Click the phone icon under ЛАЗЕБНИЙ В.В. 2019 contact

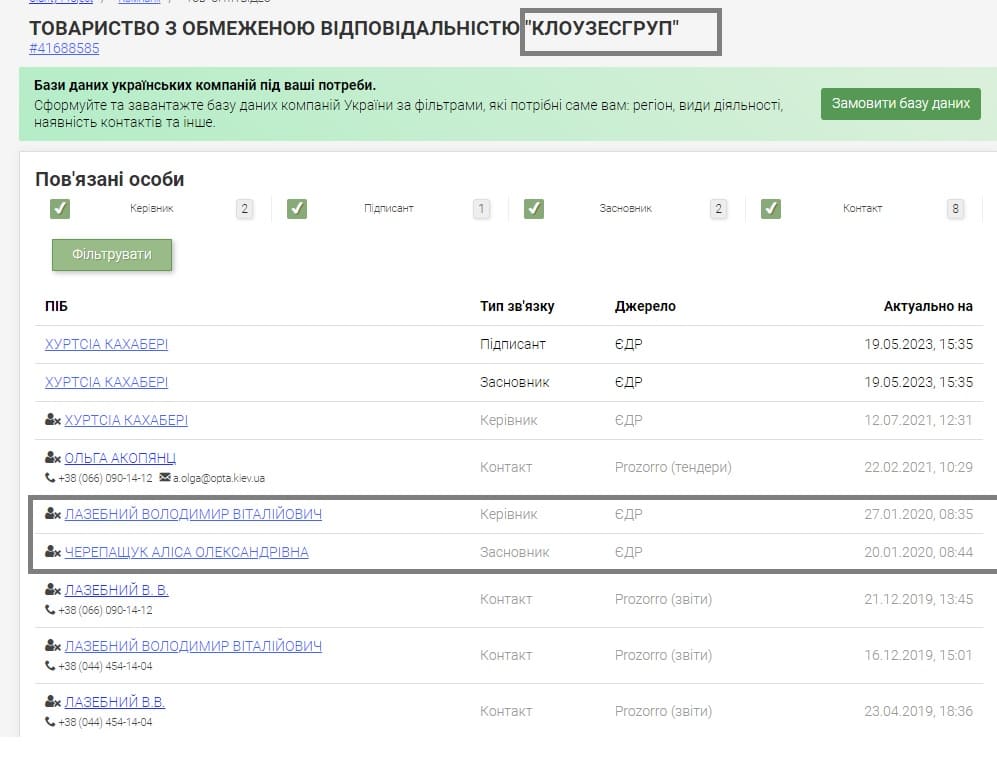click(50, 722)
